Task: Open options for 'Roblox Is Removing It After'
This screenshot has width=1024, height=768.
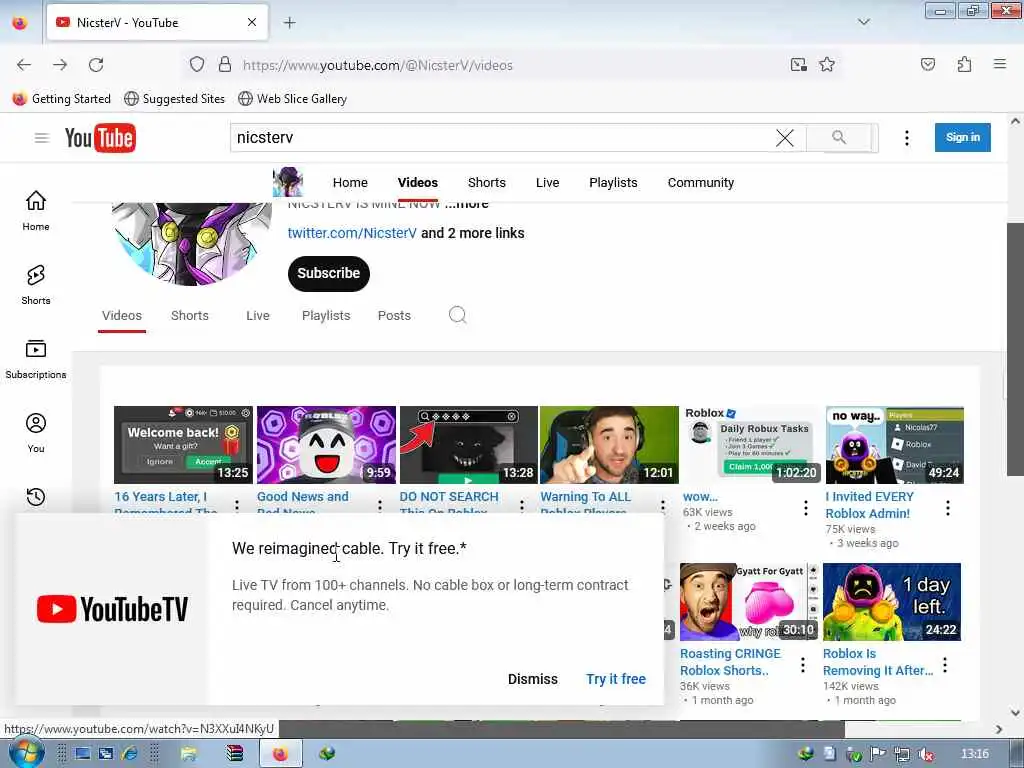Action: pos(945,665)
